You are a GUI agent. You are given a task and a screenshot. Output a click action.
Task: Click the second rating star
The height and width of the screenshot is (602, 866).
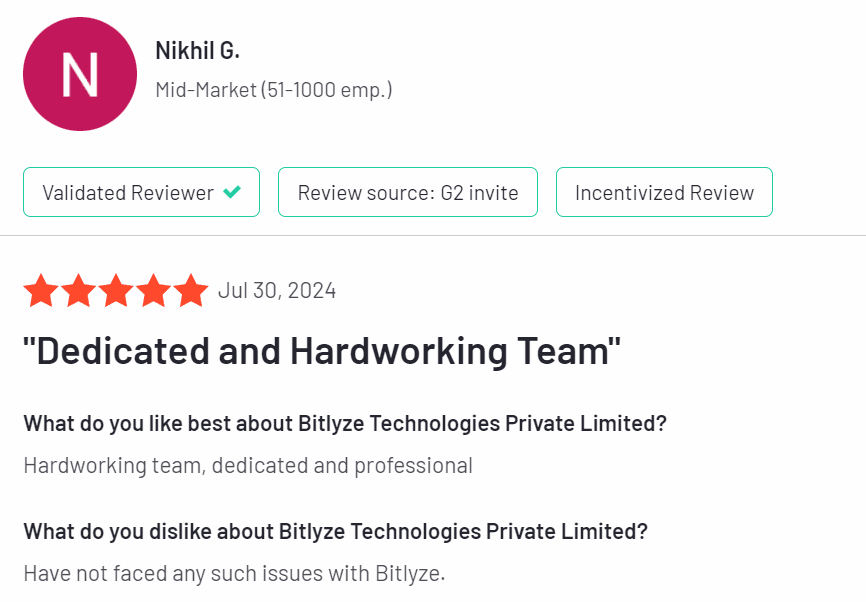click(79, 291)
